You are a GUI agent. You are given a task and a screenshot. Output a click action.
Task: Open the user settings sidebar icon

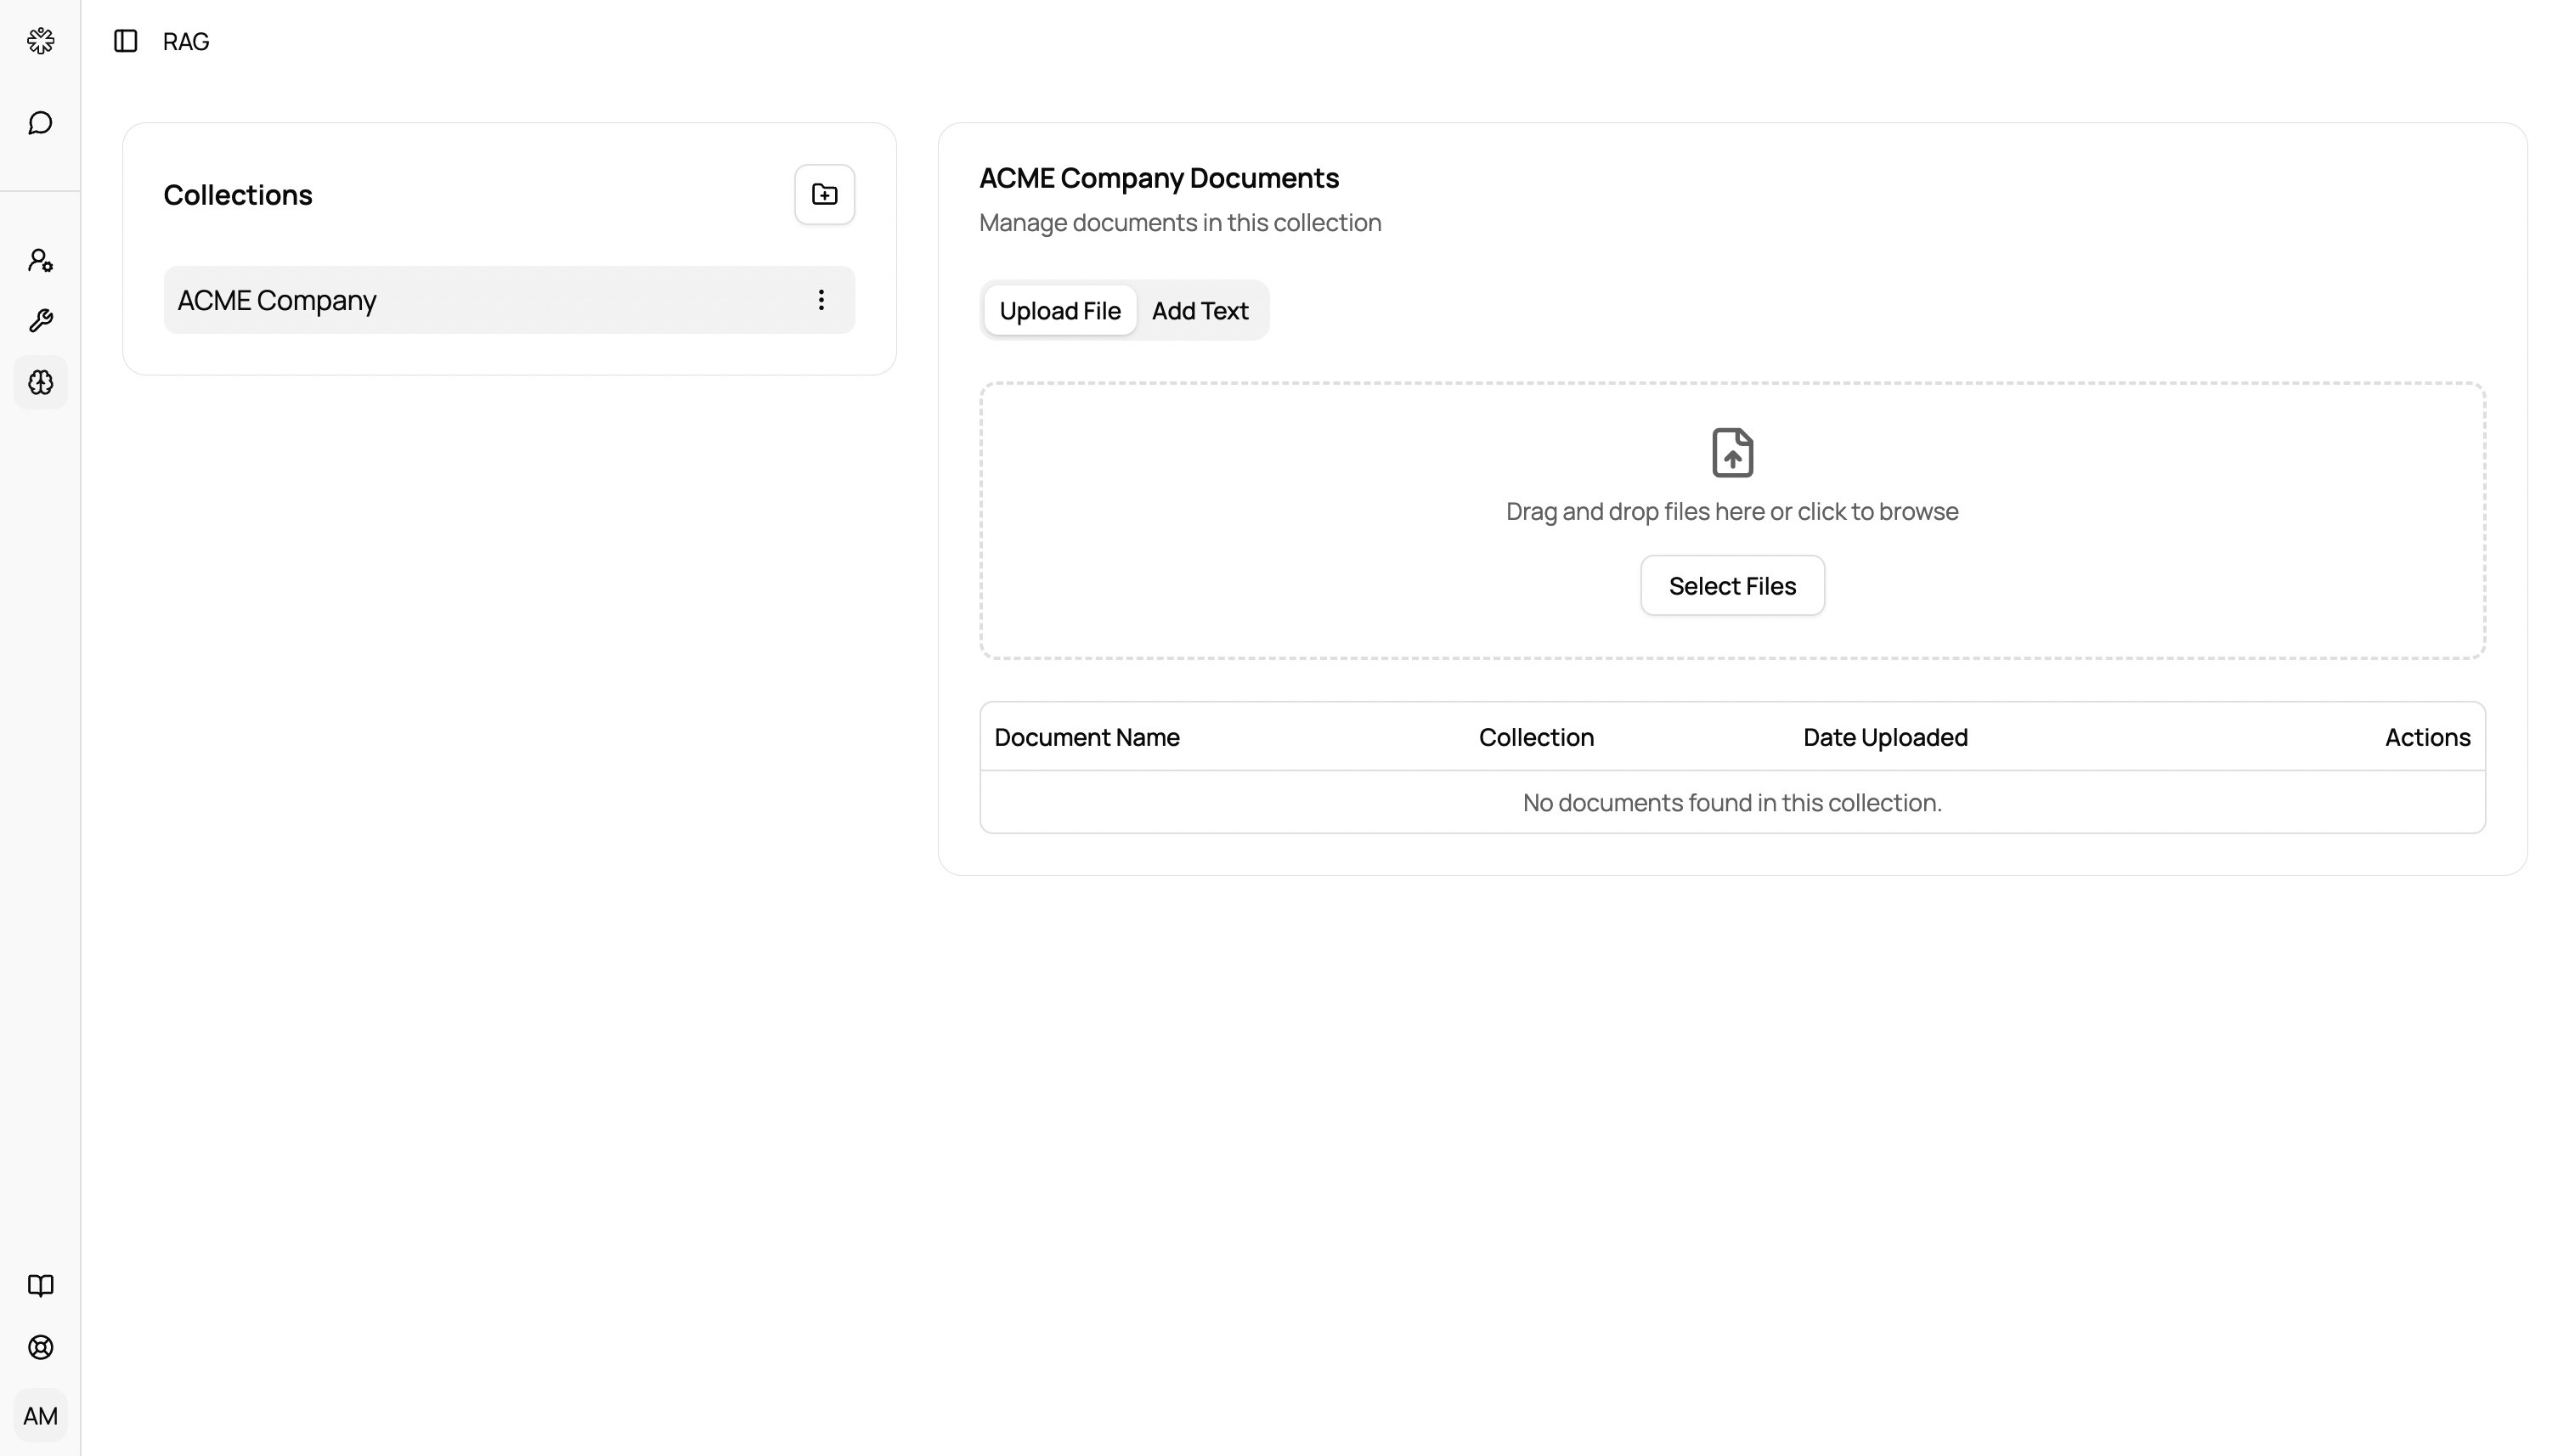(x=40, y=261)
